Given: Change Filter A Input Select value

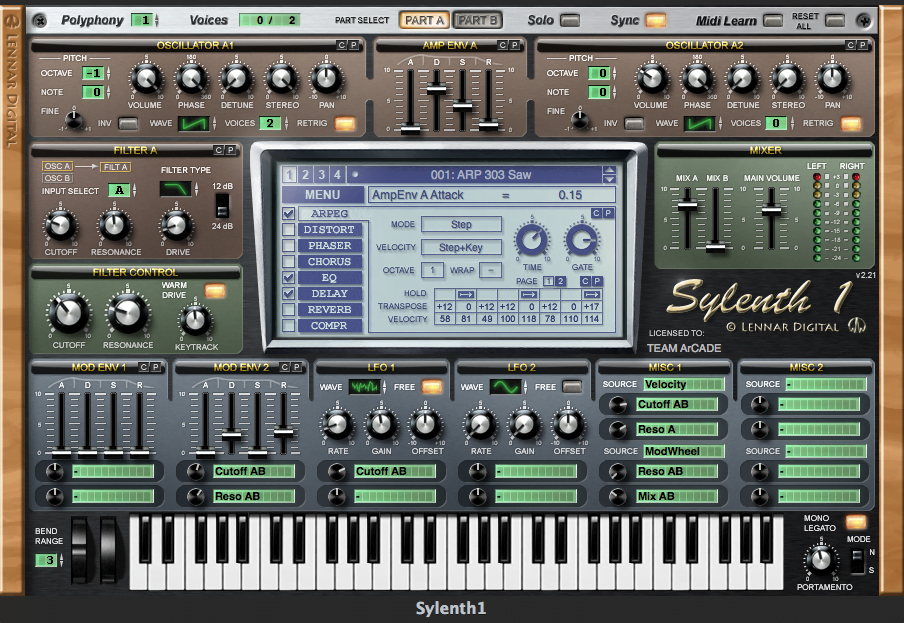Looking at the screenshot, I should click(x=119, y=190).
